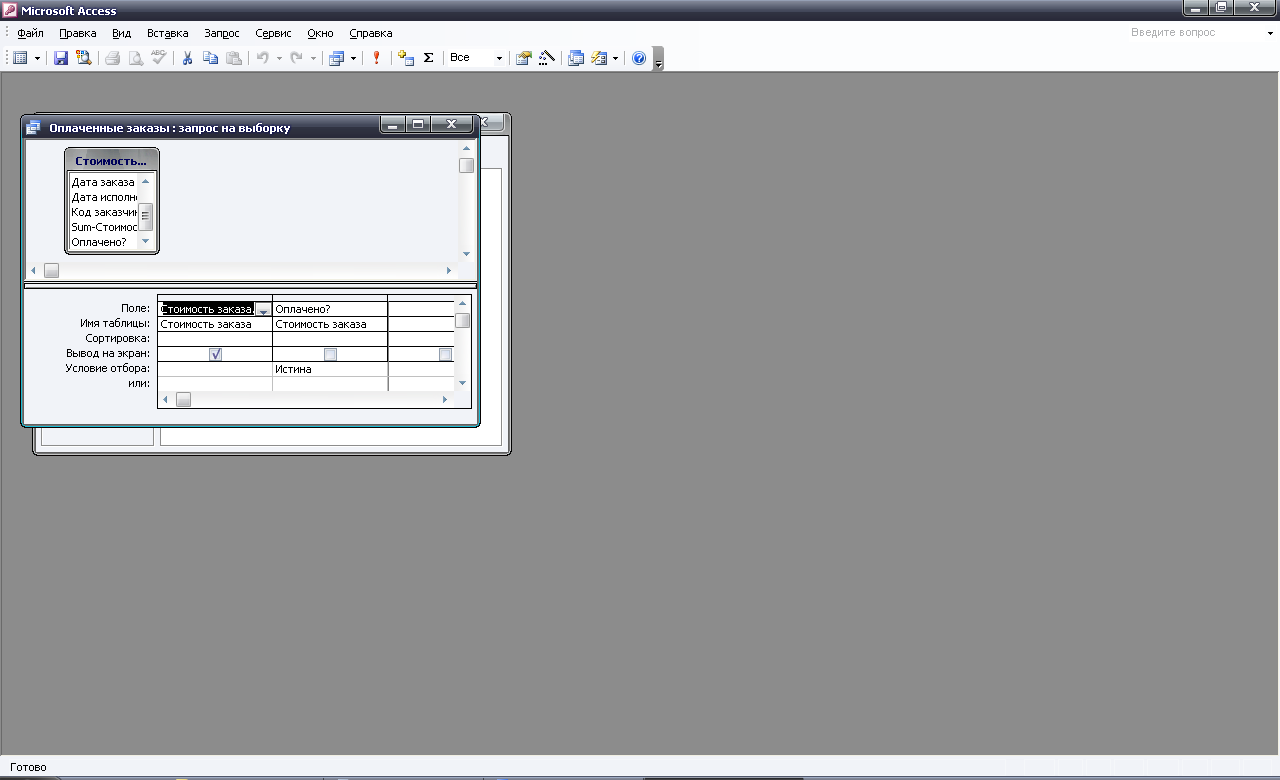The image size is (1280, 780).
Task: Expand the New Object dropdown arrow
Action: point(615,58)
